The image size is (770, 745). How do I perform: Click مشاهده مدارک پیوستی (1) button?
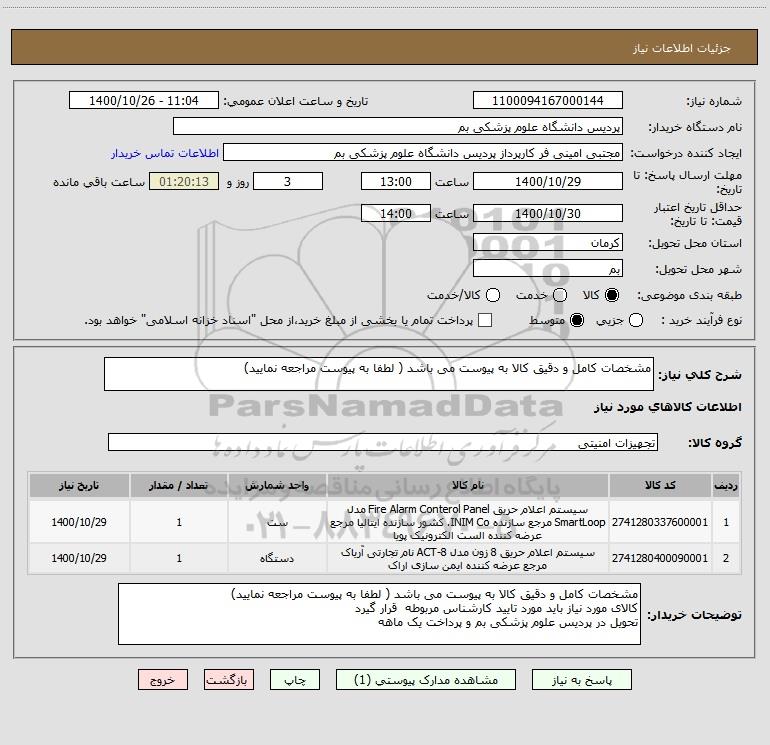tap(426, 680)
